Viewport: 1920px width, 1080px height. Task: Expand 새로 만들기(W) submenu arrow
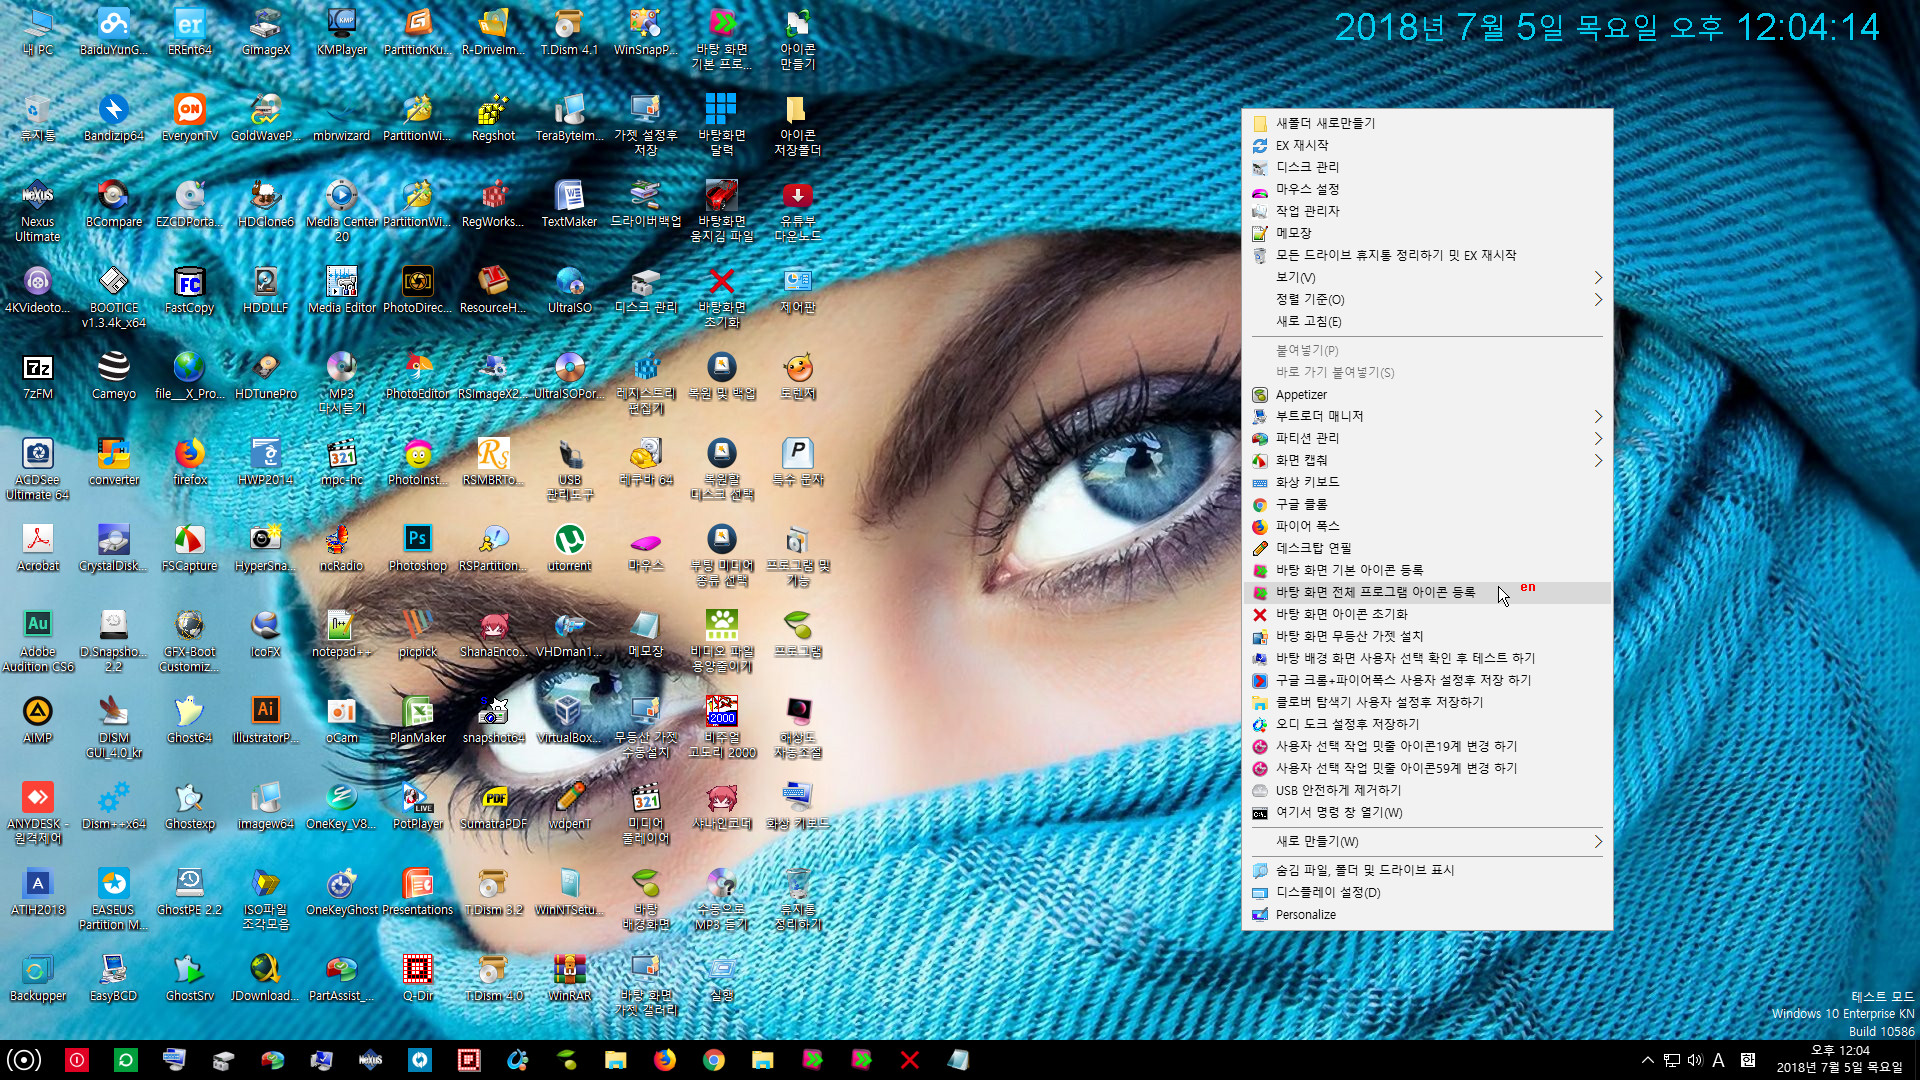coord(1597,841)
